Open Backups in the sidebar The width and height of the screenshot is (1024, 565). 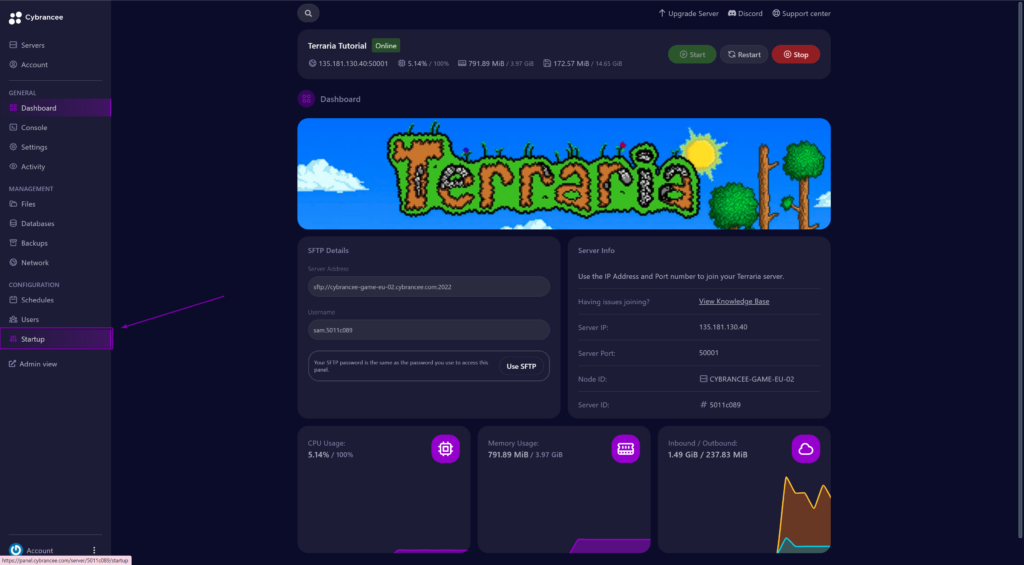pos(34,243)
